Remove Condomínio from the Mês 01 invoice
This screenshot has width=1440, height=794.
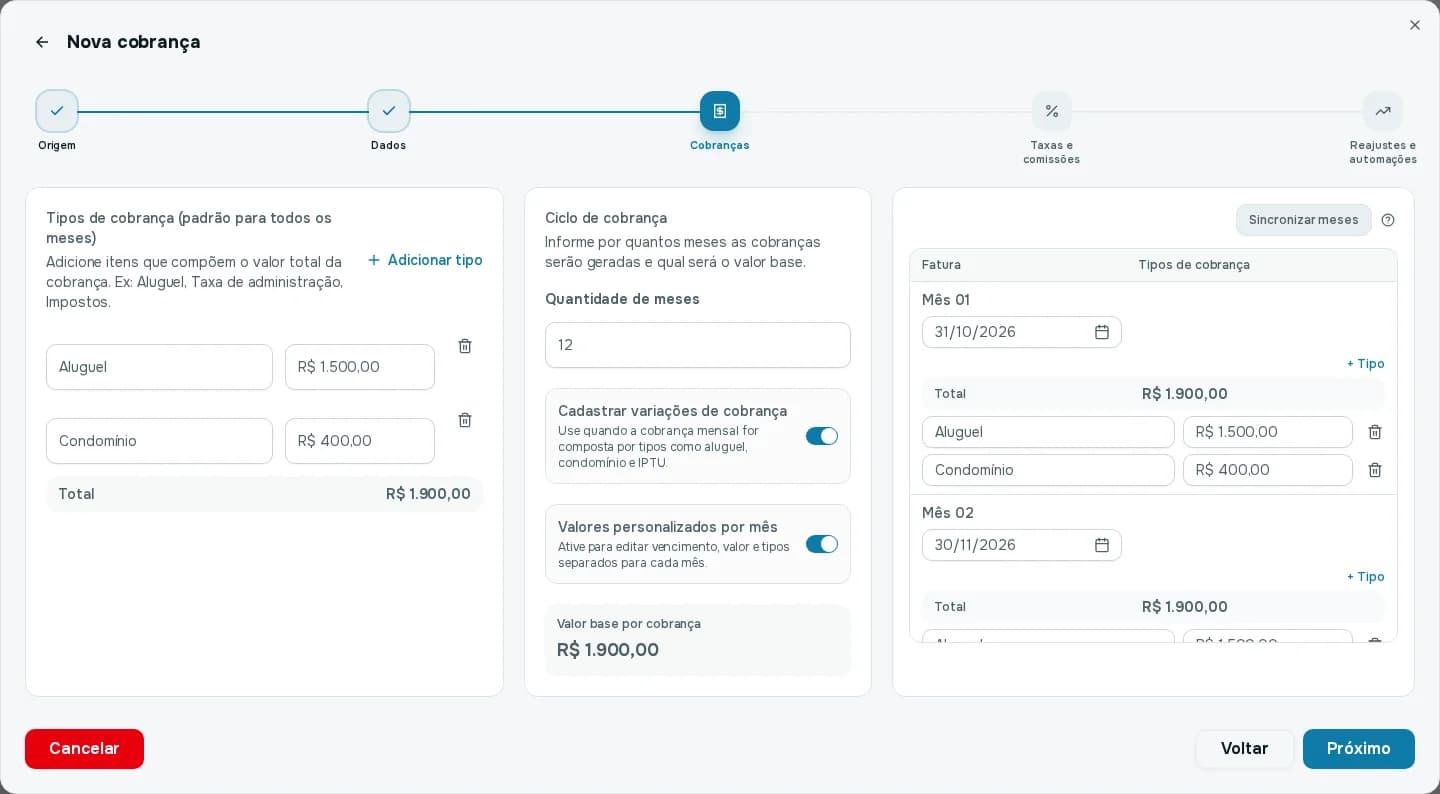pos(1375,470)
